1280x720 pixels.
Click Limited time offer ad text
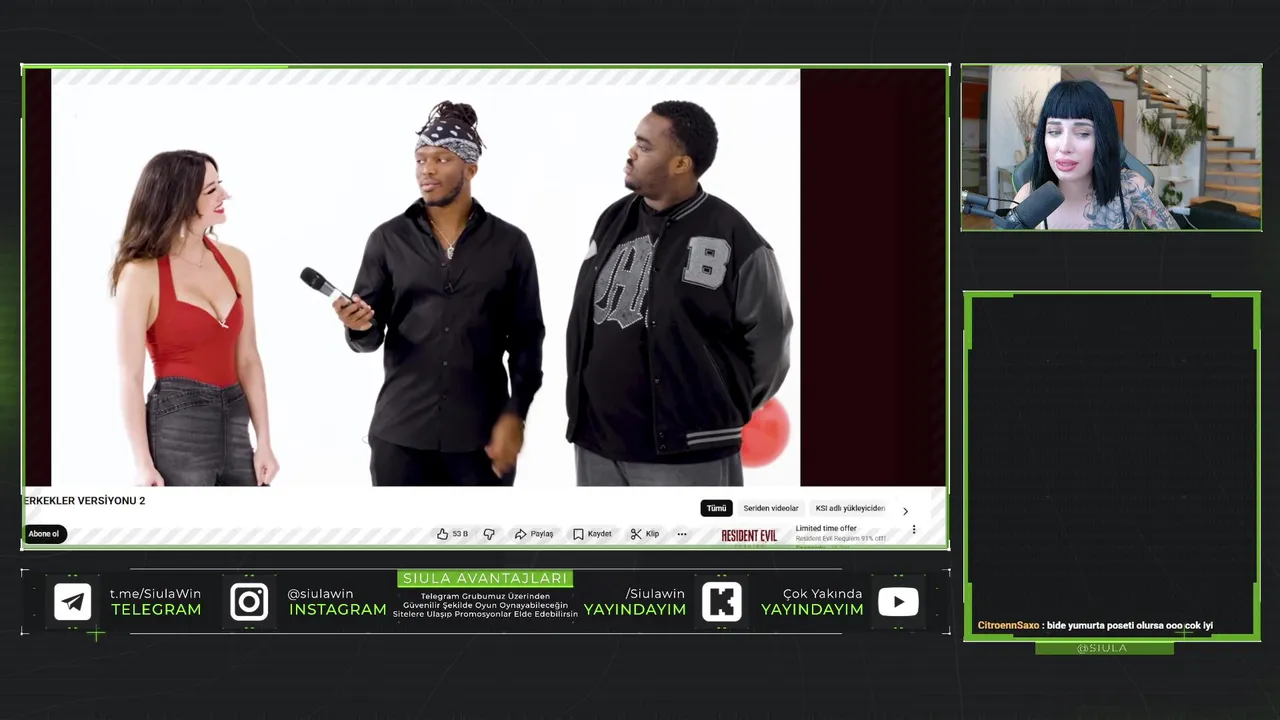[x=826, y=528]
